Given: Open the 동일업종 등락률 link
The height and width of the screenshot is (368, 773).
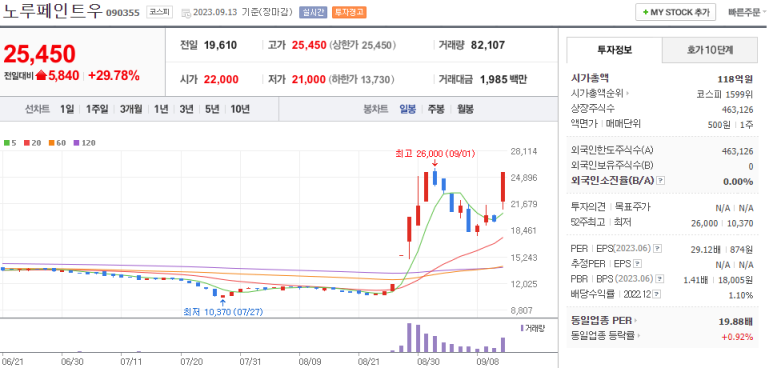Looking at the screenshot, I should (x=606, y=336).
